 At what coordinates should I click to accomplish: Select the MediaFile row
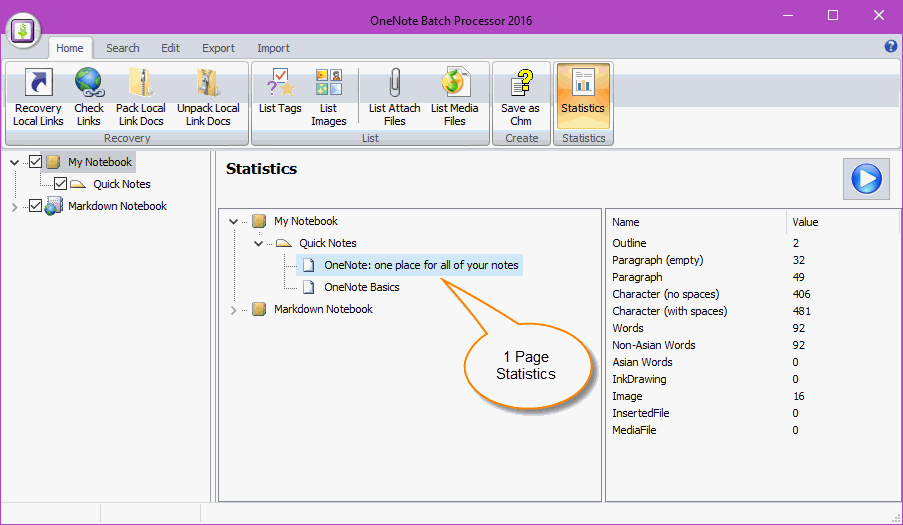pyautogui.click(x=753, y=430)
